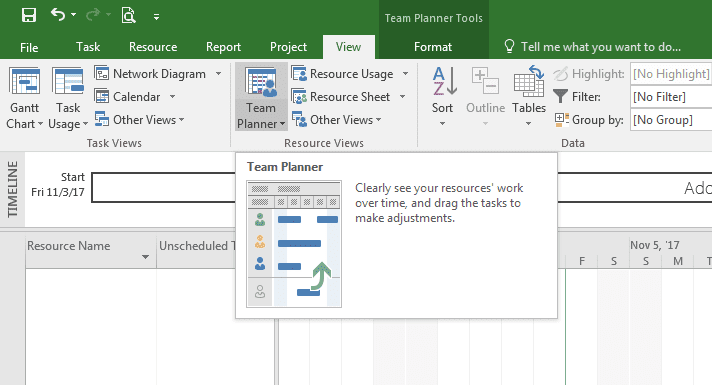Click the Task Usage view icon
712x385 pixels.
(68, 82)
